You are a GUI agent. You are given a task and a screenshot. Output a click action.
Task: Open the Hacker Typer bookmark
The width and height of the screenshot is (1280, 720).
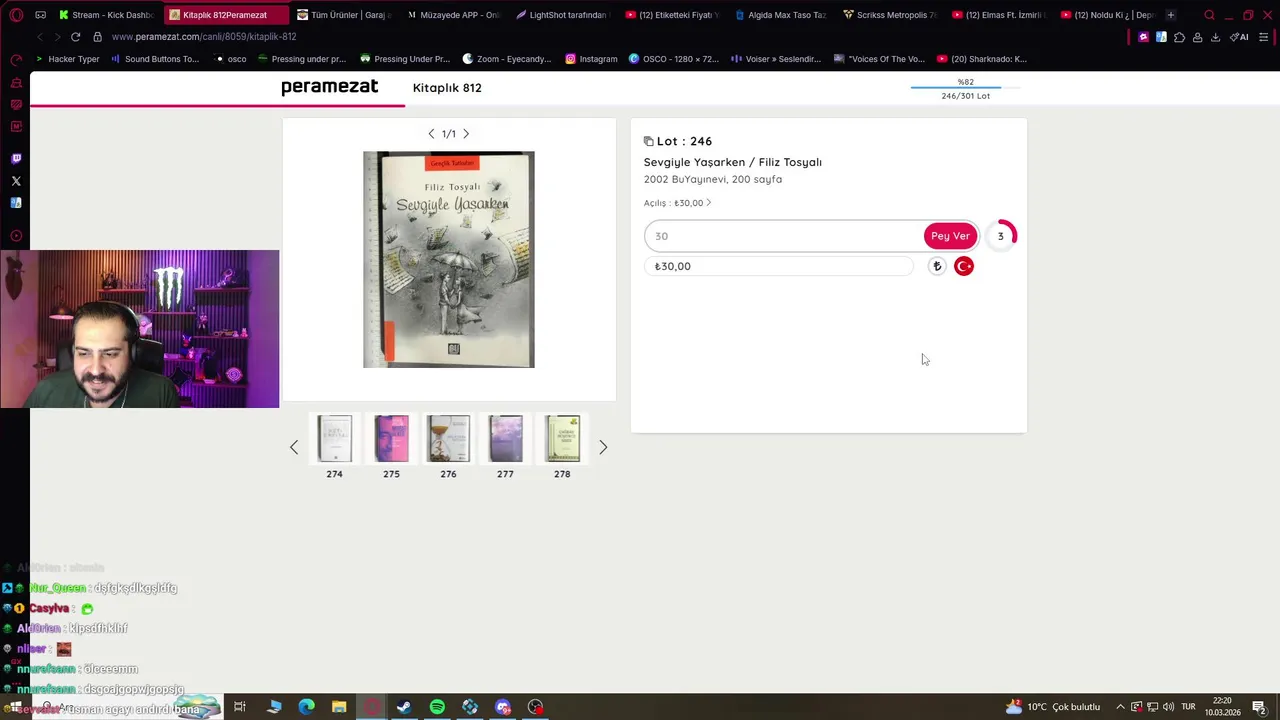[x=67, y=59]
